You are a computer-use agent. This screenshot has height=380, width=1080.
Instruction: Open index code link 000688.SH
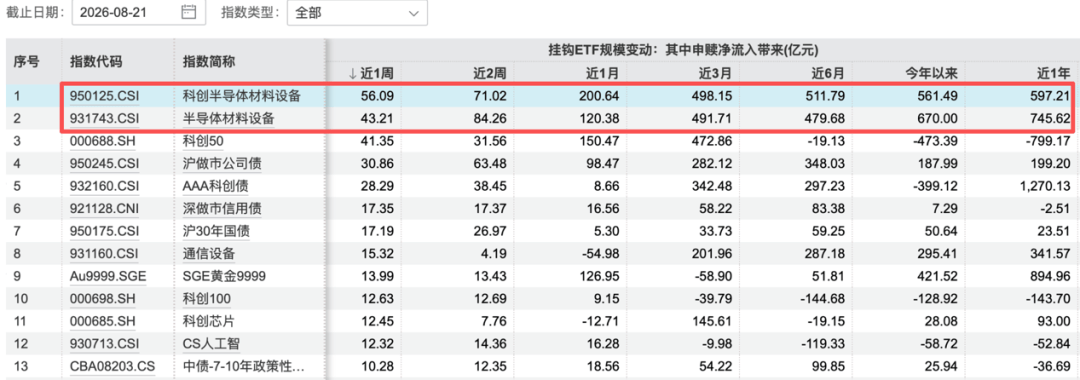(x=102, y=141)
